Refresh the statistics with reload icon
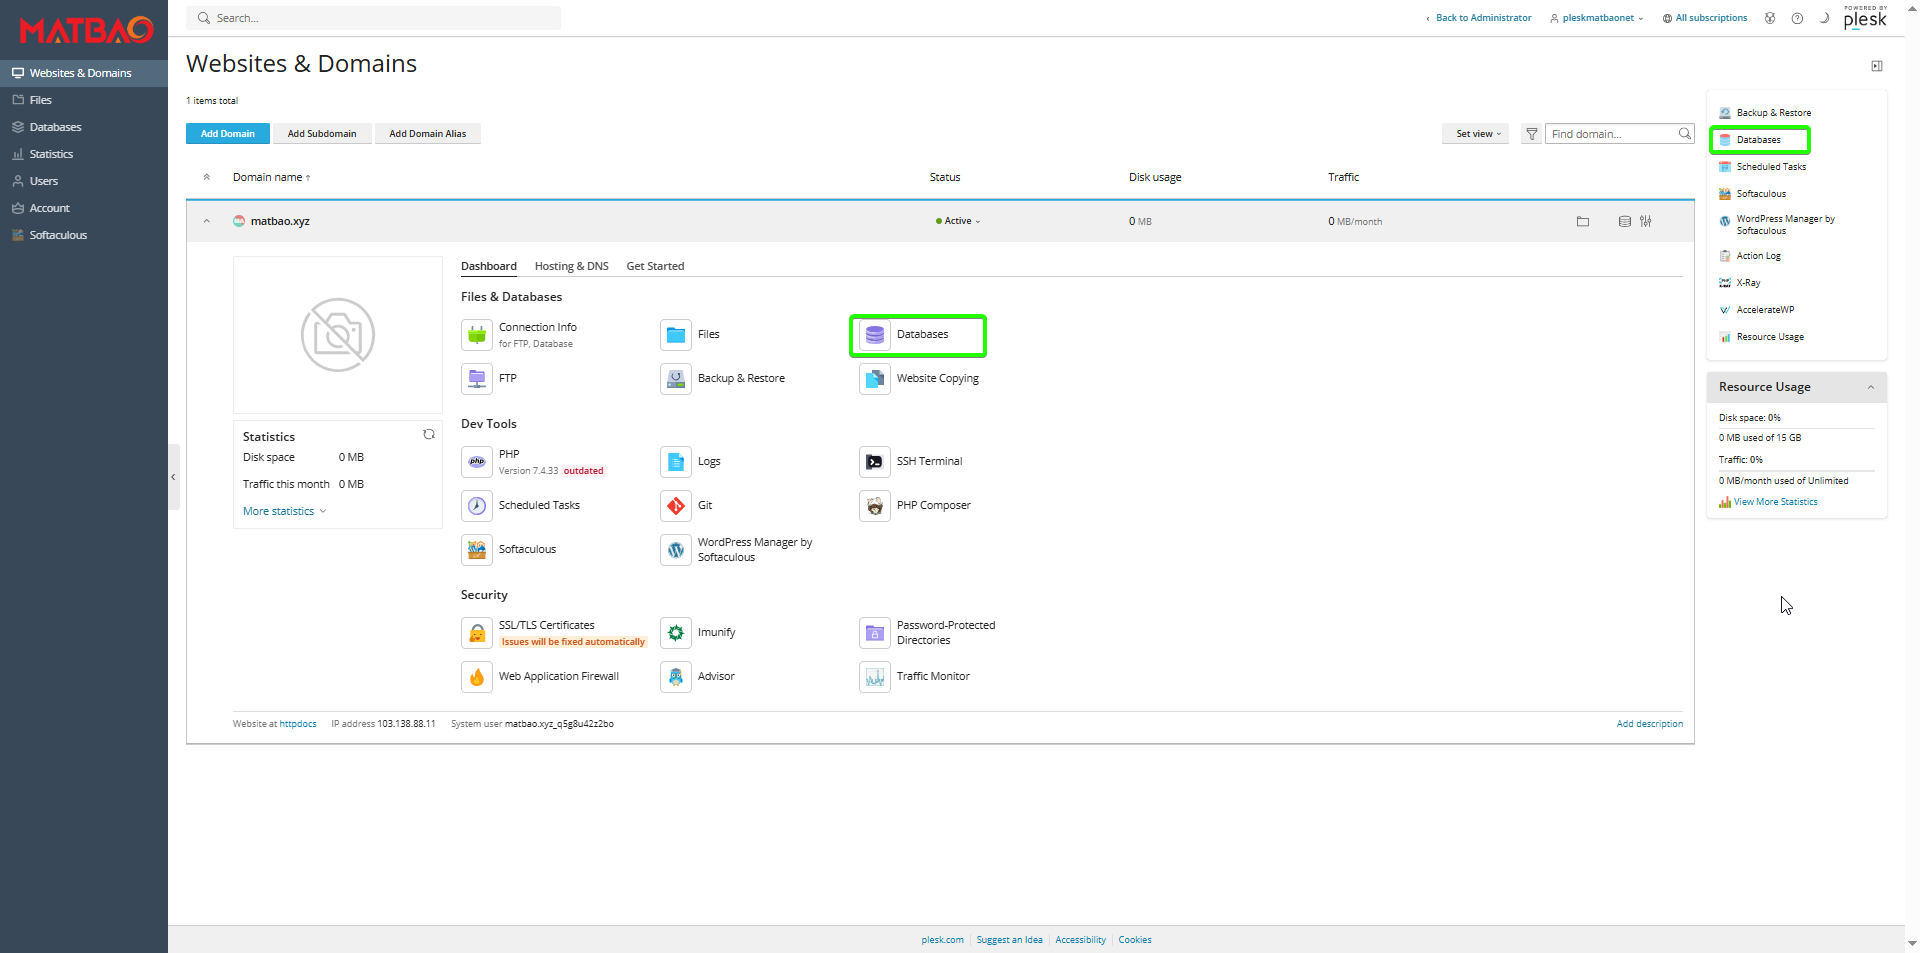This screenshot has height=953, width=1920. click(x=429, y=435)
